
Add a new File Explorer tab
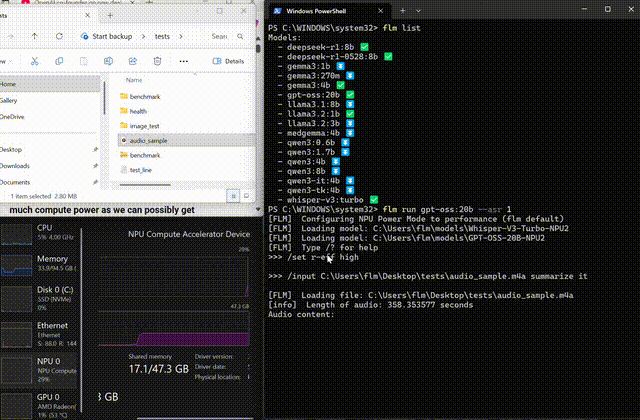[x=110, y=16]
